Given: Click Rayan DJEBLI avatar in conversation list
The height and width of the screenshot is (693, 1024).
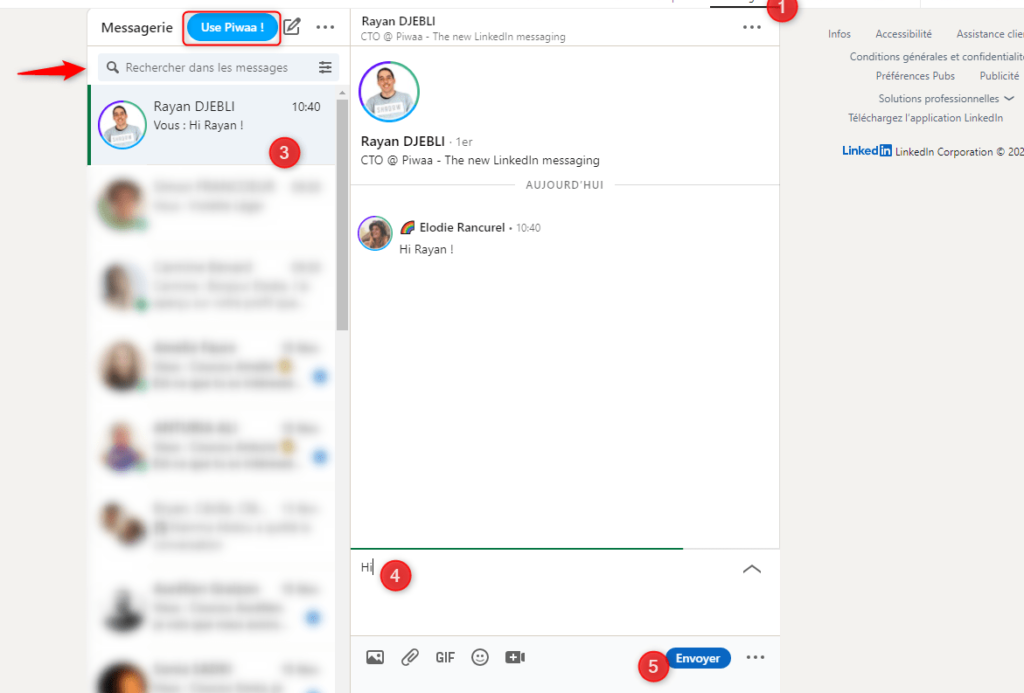Looking at the screenshot, I should tap(122, 125).
